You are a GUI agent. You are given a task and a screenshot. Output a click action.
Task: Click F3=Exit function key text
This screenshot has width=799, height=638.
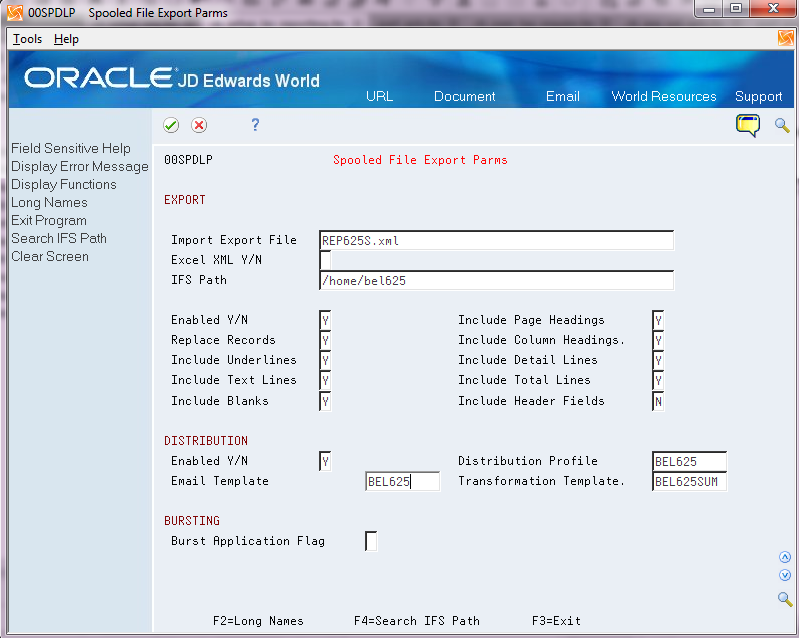pyautogui.click(x=556, y=621)
